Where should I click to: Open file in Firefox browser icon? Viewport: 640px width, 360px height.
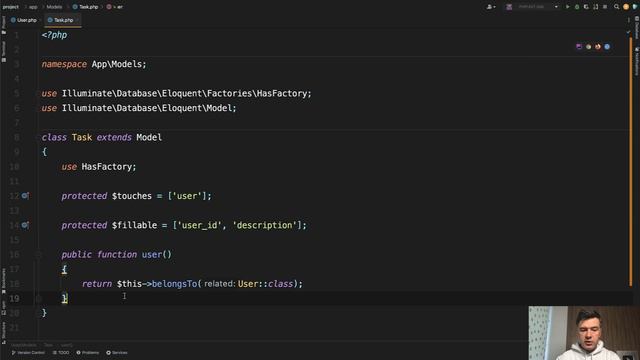pos(598,47)
